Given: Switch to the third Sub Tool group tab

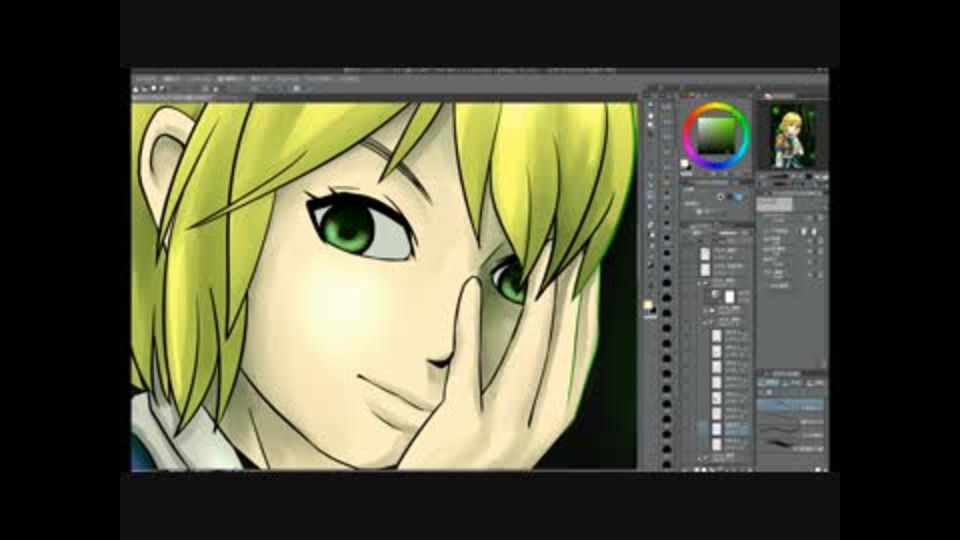Looking at the screenshot, I should point(816,383).
